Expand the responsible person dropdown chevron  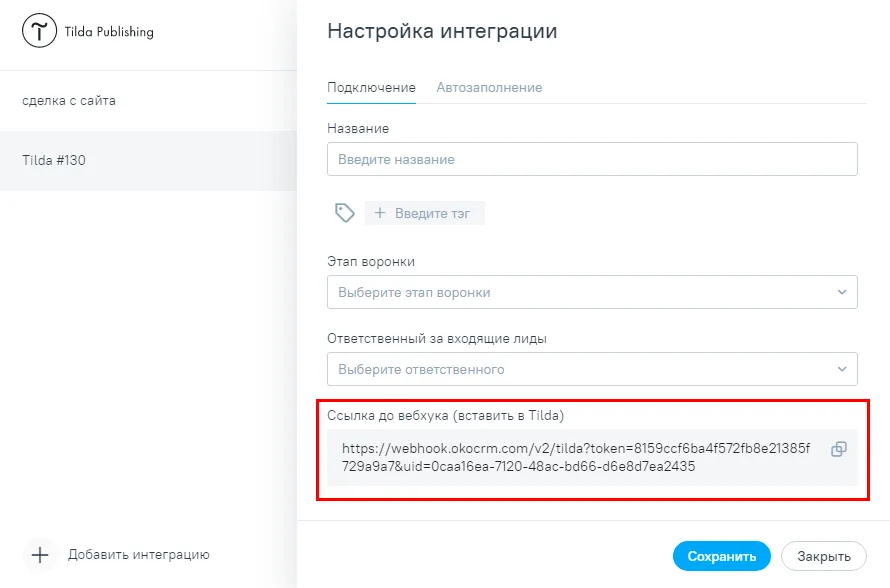842,369
